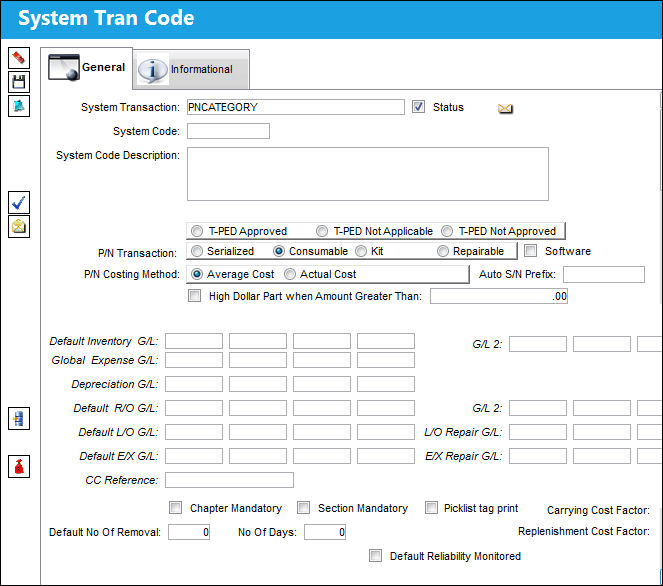Click first G/L 2 box beside Default Inventory G/L
Viewport: 663px width, 586px height.
coord(538,344)
